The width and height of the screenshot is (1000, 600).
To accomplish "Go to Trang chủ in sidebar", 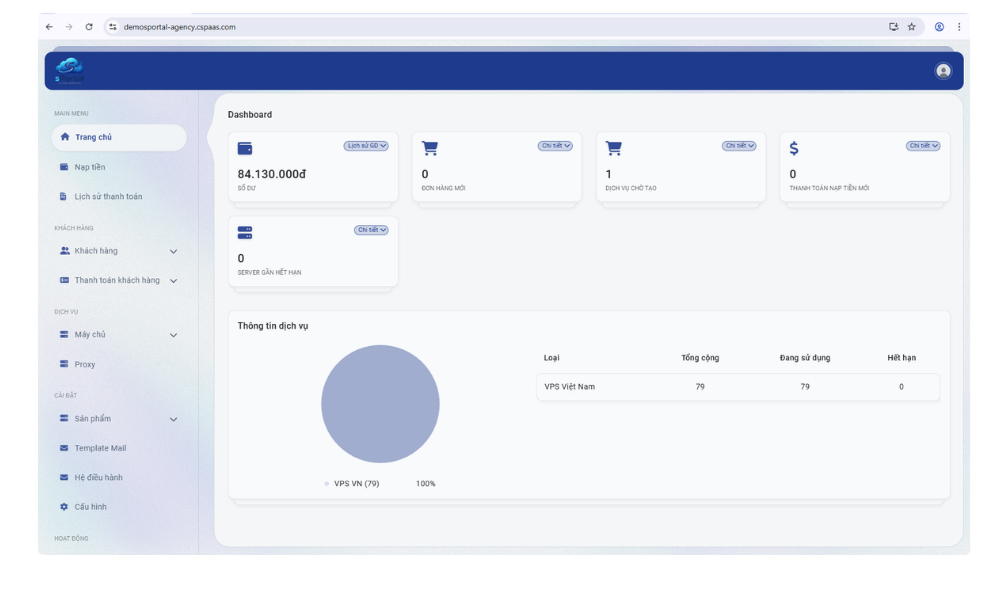I will tap(119, 137).
